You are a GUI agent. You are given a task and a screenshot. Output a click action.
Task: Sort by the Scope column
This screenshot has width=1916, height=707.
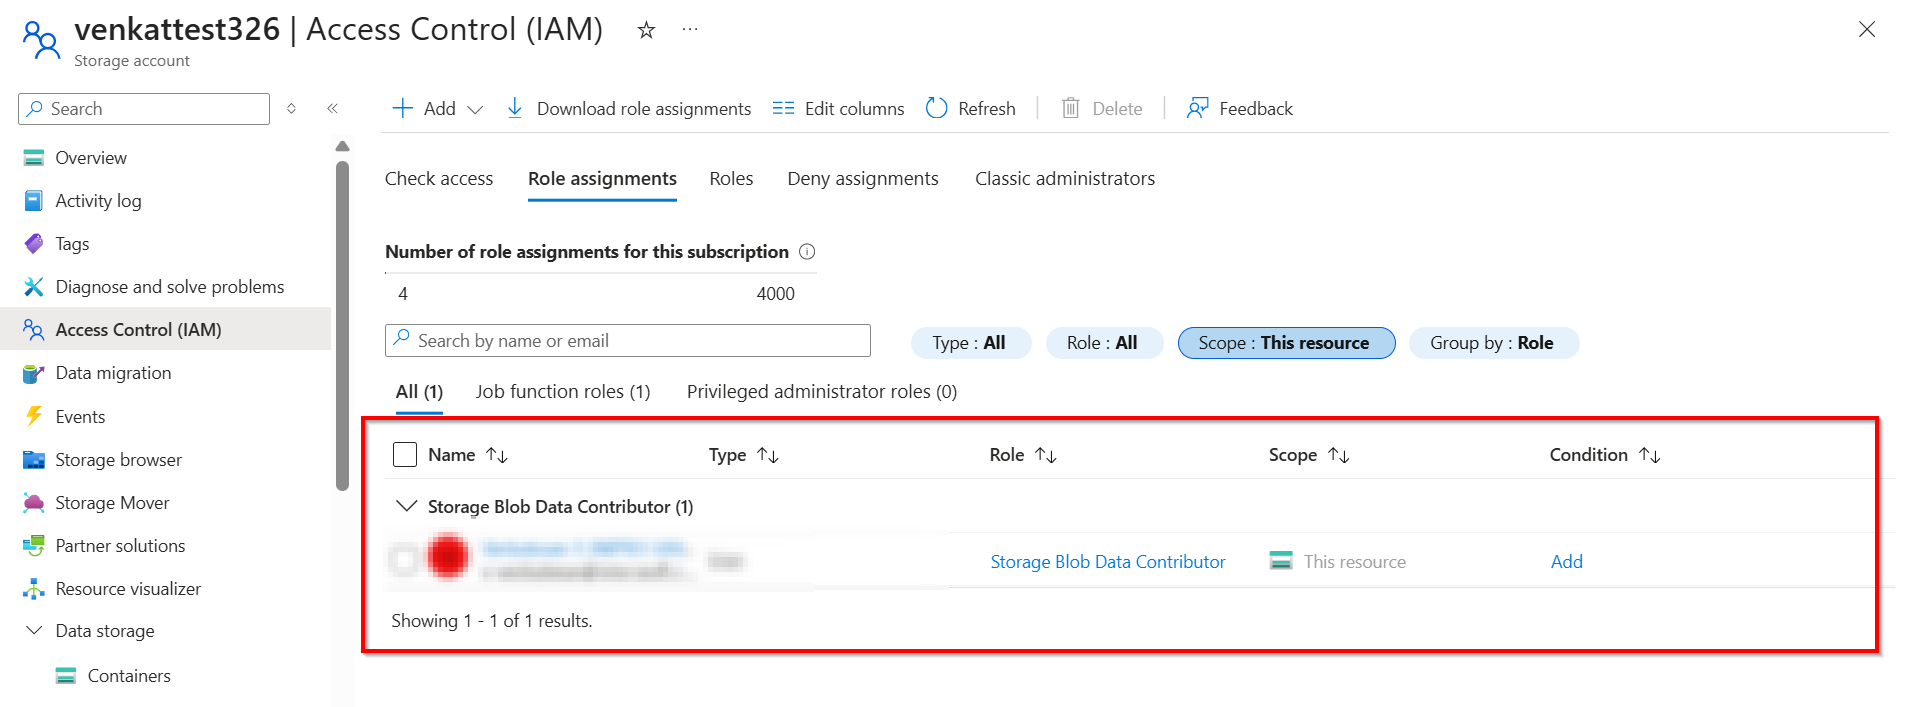tap(1309, 455)
